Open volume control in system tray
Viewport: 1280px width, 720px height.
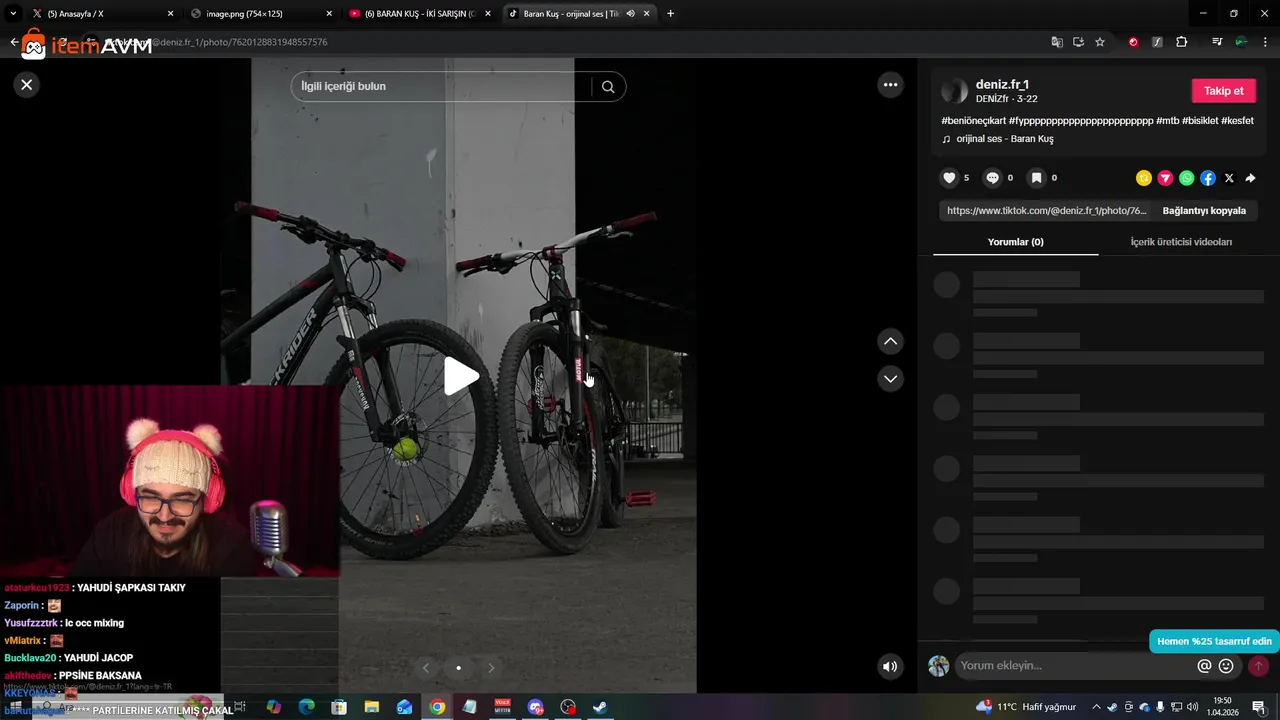point(1192,707)
